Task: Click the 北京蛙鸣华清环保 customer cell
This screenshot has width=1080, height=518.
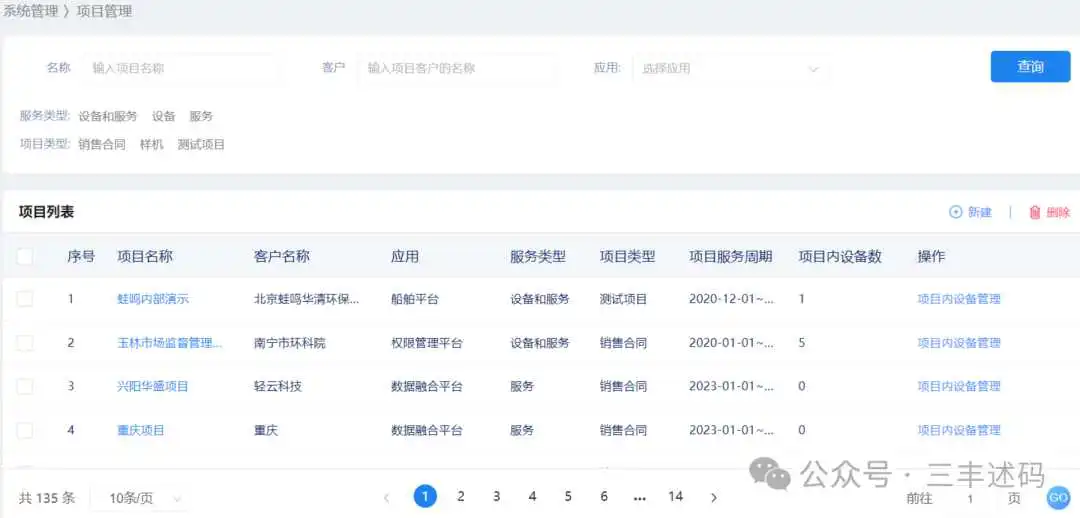Action: 307,299
